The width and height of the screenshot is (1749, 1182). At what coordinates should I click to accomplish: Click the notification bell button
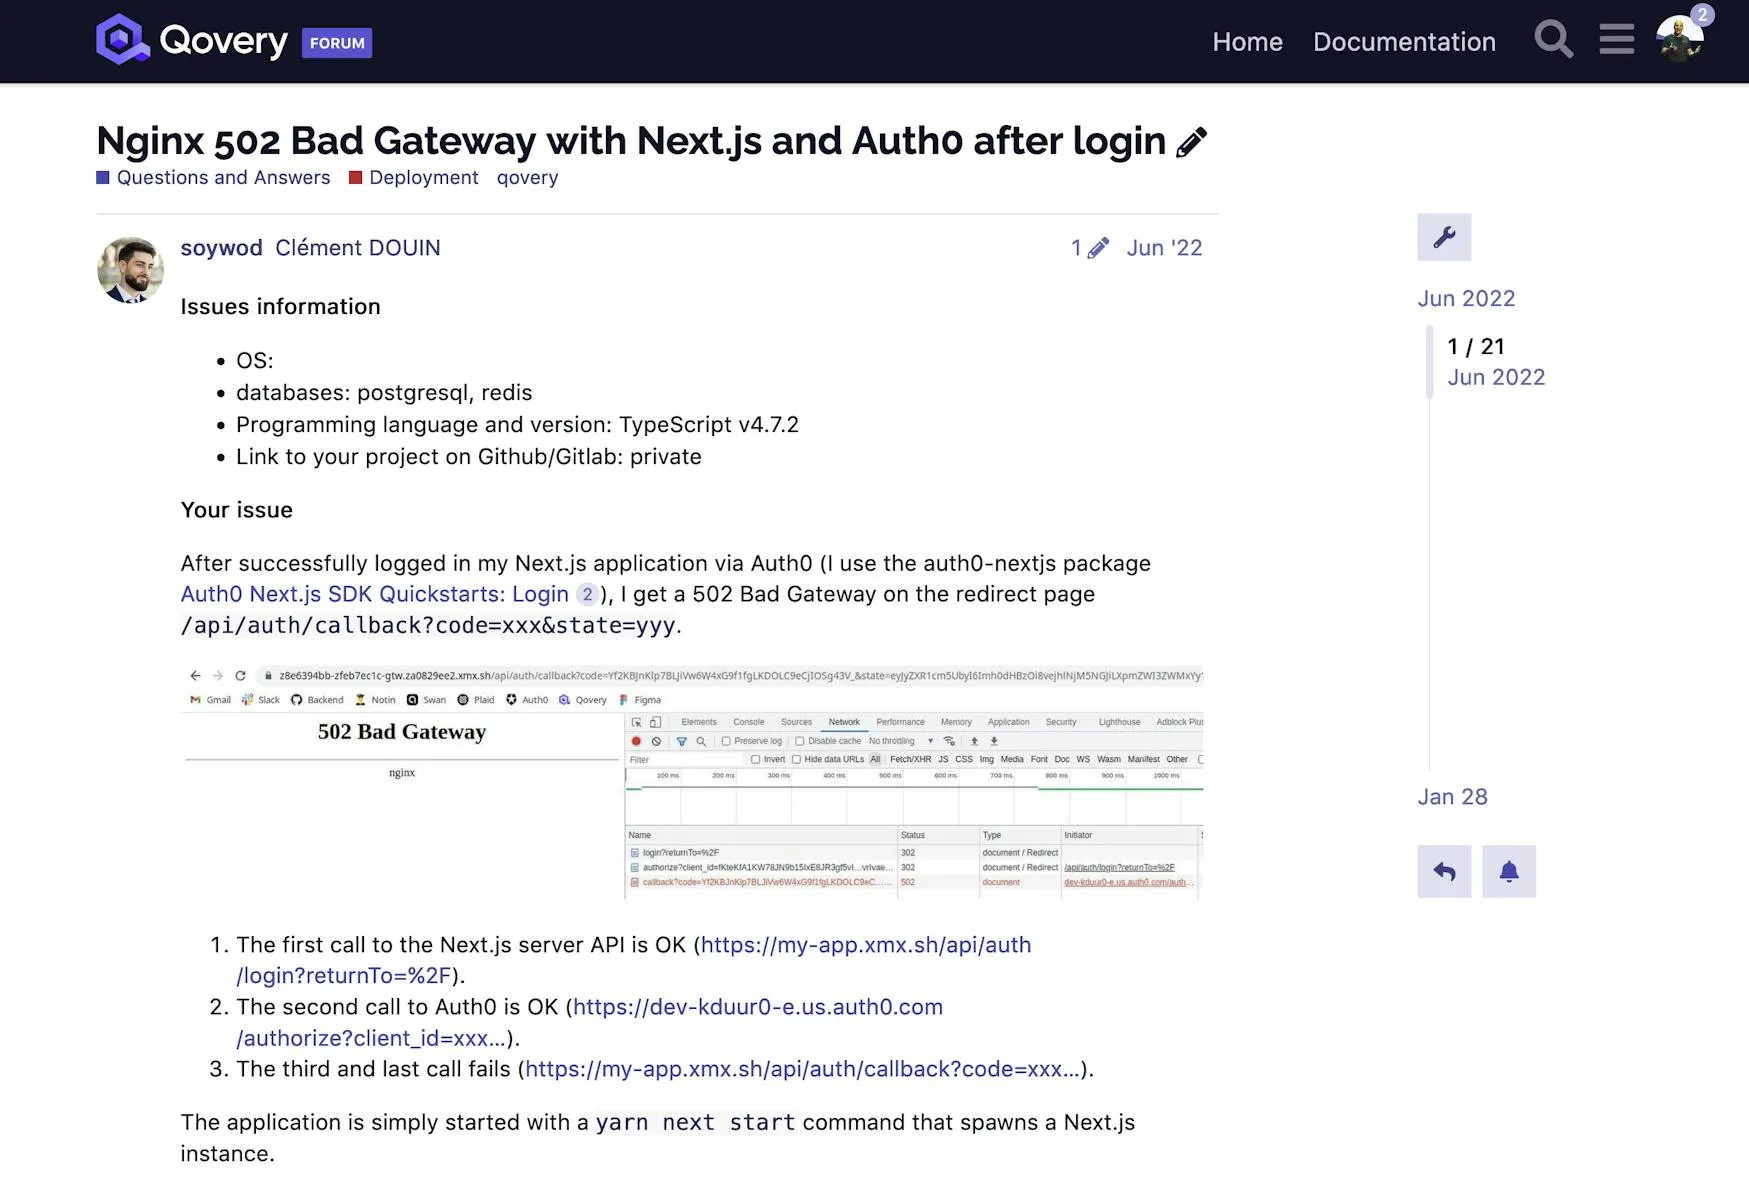(x=1509, y=871)
